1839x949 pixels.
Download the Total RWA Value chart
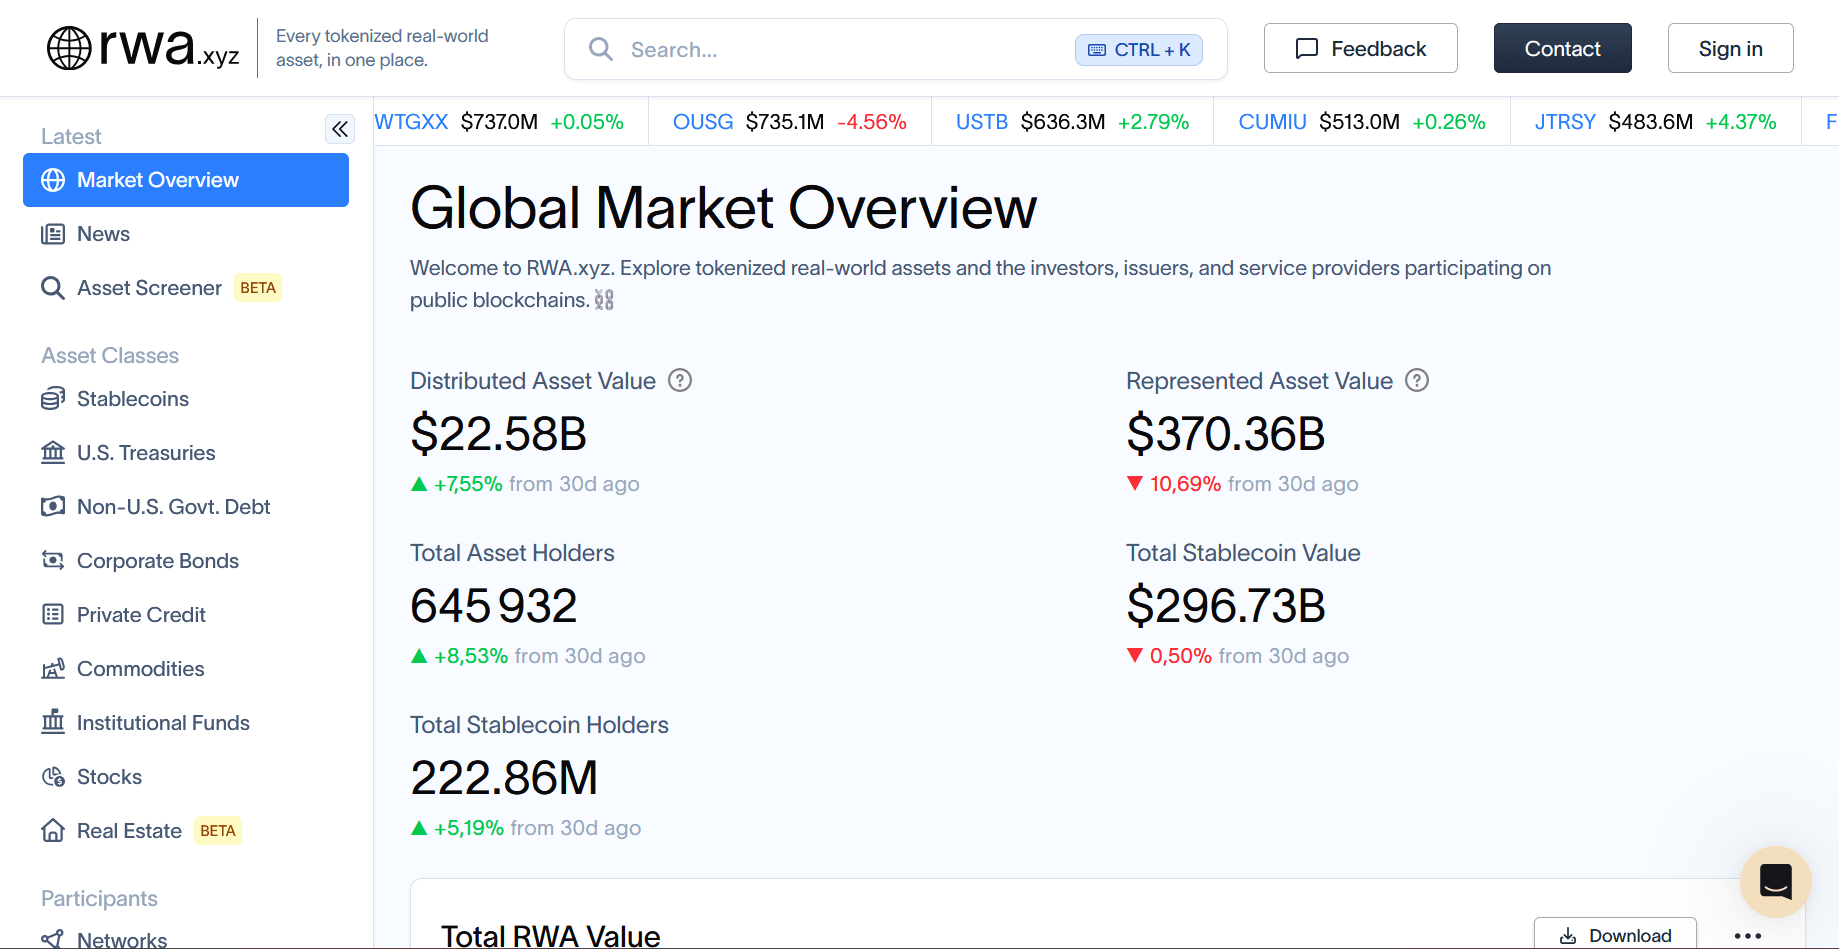[1615, 935]
